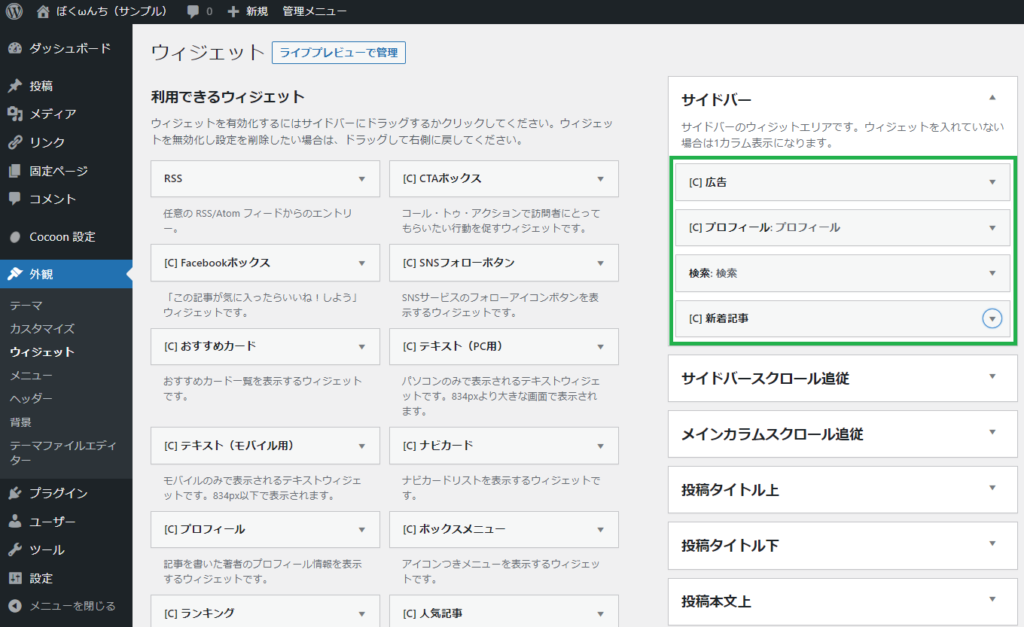Viewport: 1024px width, 627px height.
Task: Open 新規 in the admin bar
Action: (x=257, y=11)
